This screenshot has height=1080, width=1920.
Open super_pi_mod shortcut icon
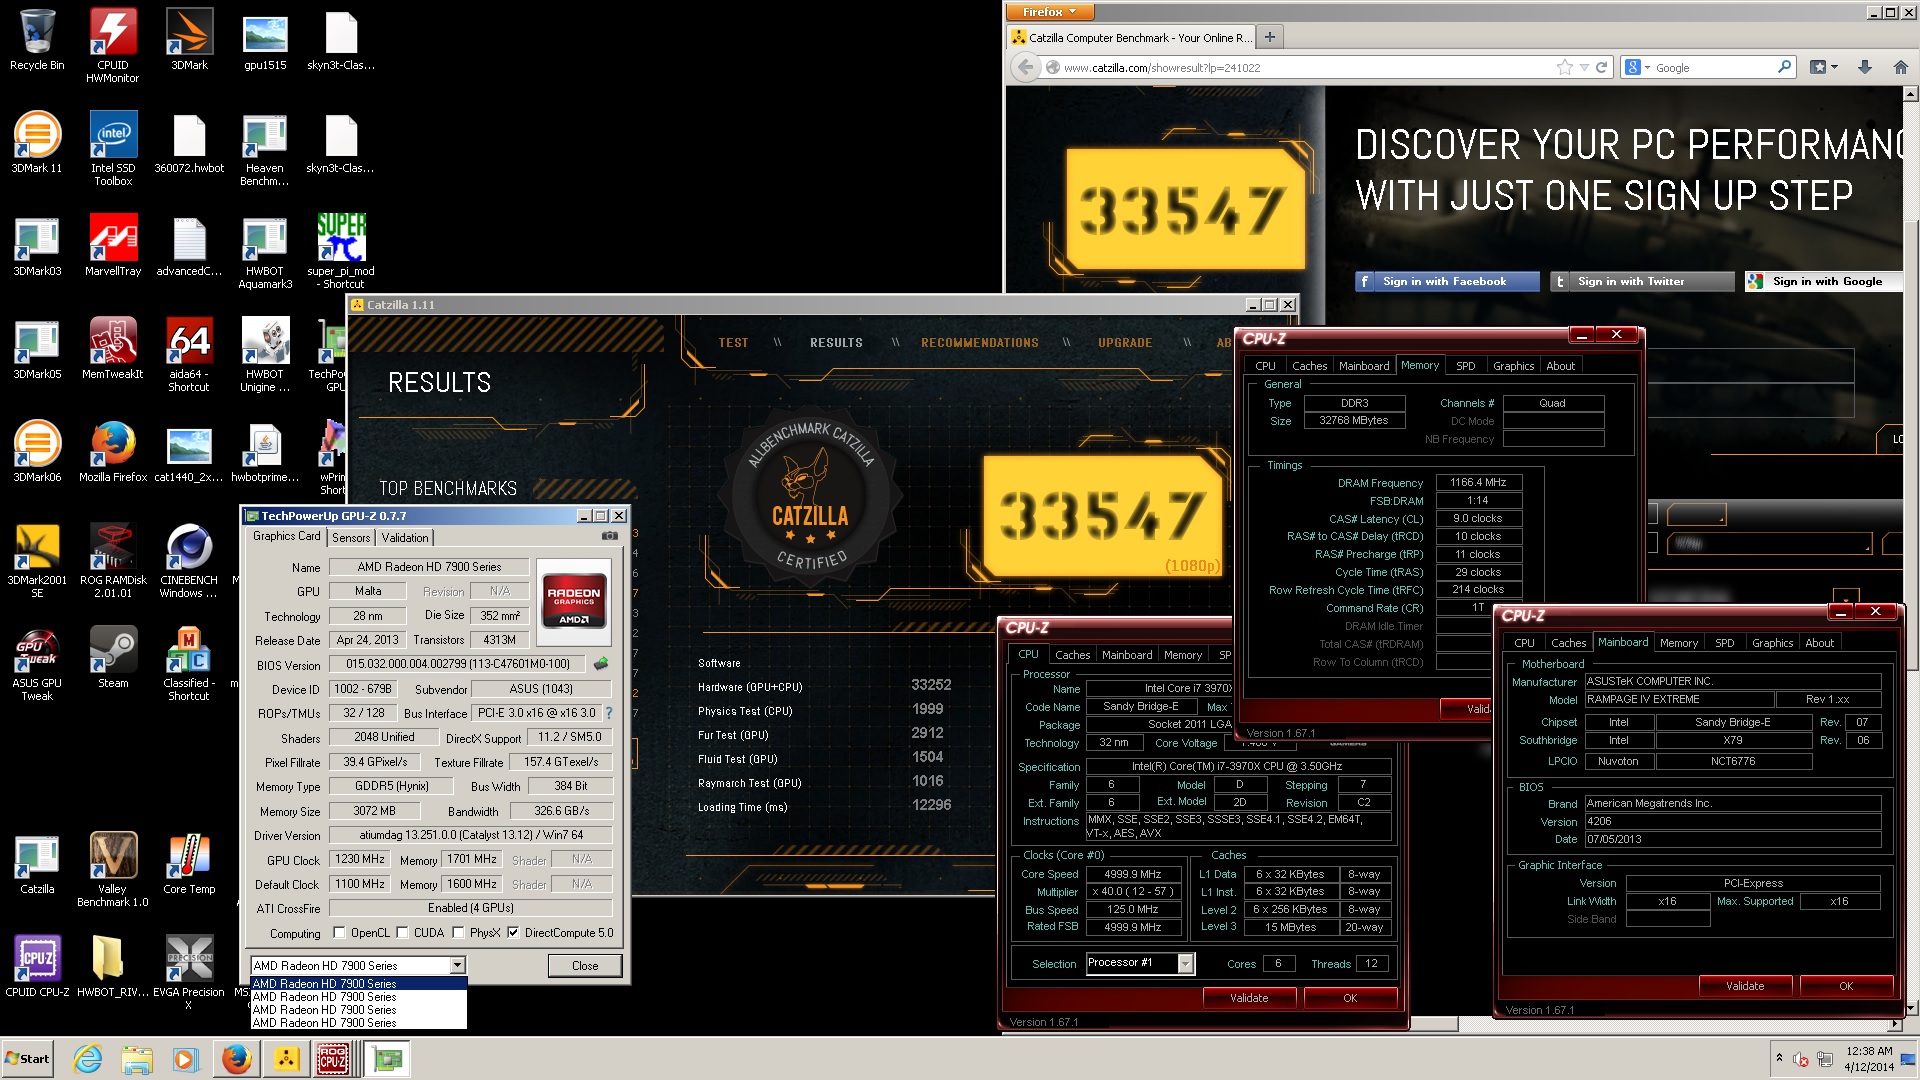(x=341, y=250)
